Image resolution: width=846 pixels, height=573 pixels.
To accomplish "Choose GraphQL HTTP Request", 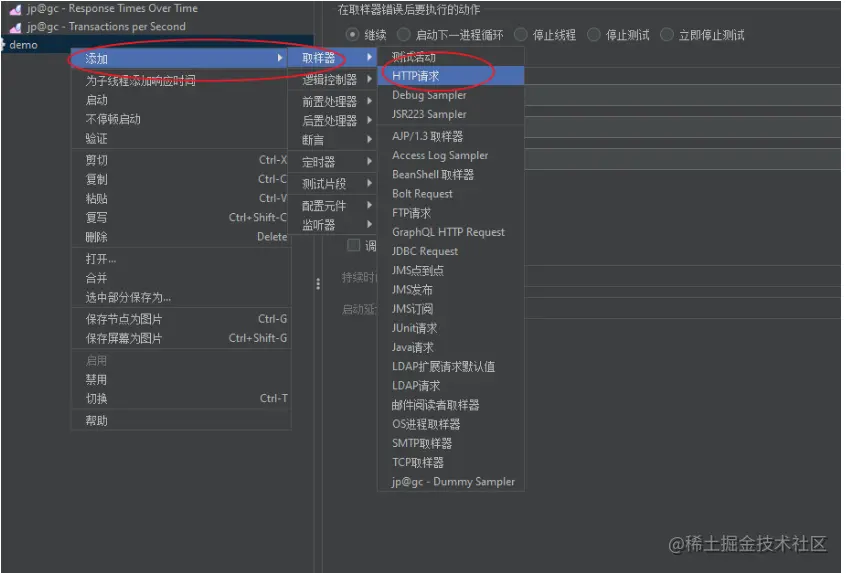I will pos(451,232).
